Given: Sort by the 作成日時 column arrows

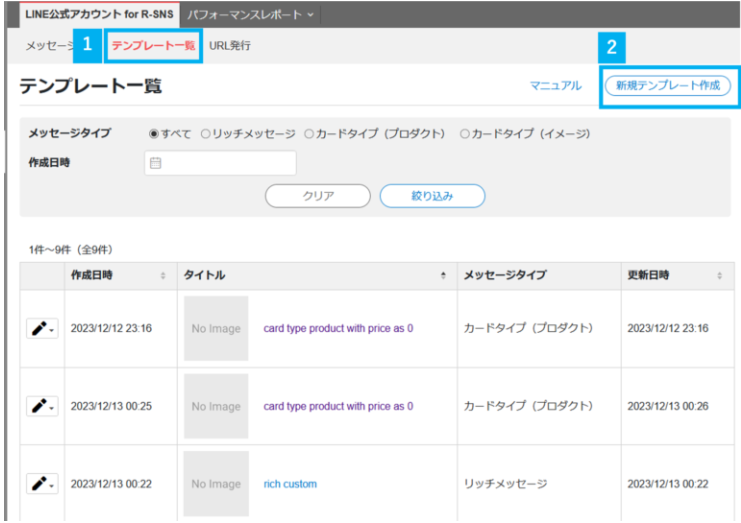Looking at the screenshot, I should tap(163, 276).
